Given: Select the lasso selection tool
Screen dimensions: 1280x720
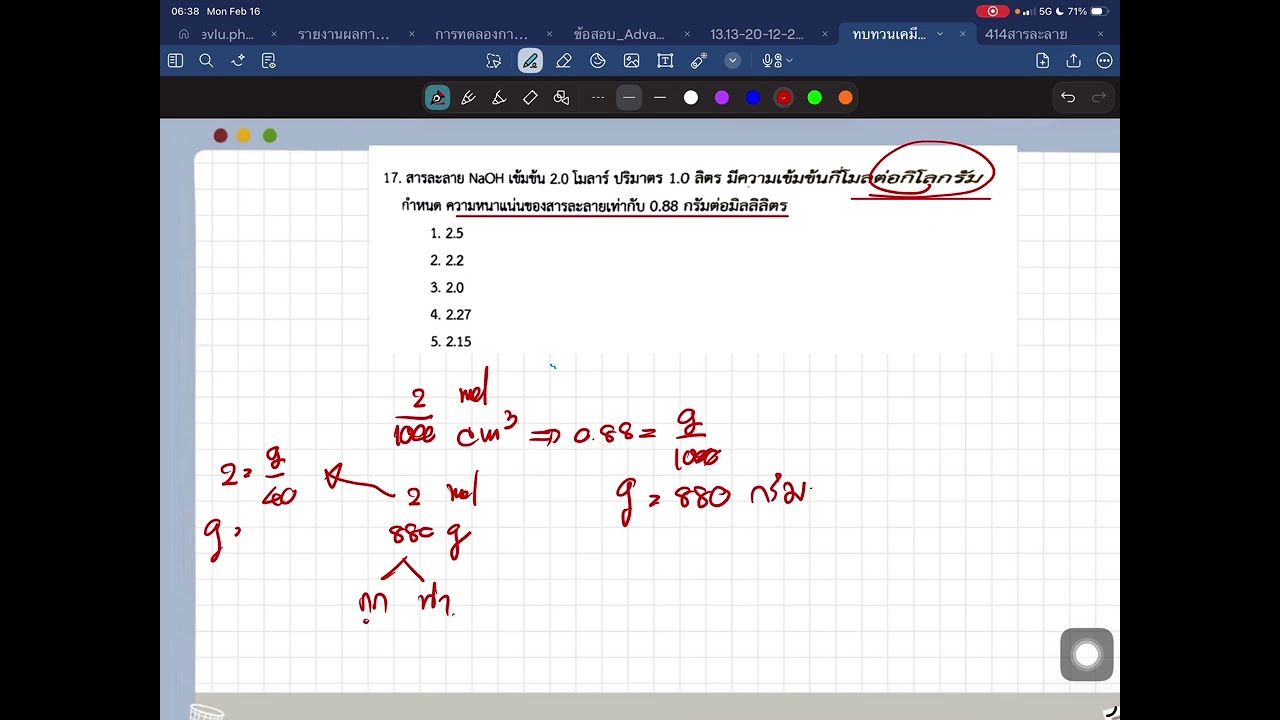Looking at the screenshot, I should [494, 61].
